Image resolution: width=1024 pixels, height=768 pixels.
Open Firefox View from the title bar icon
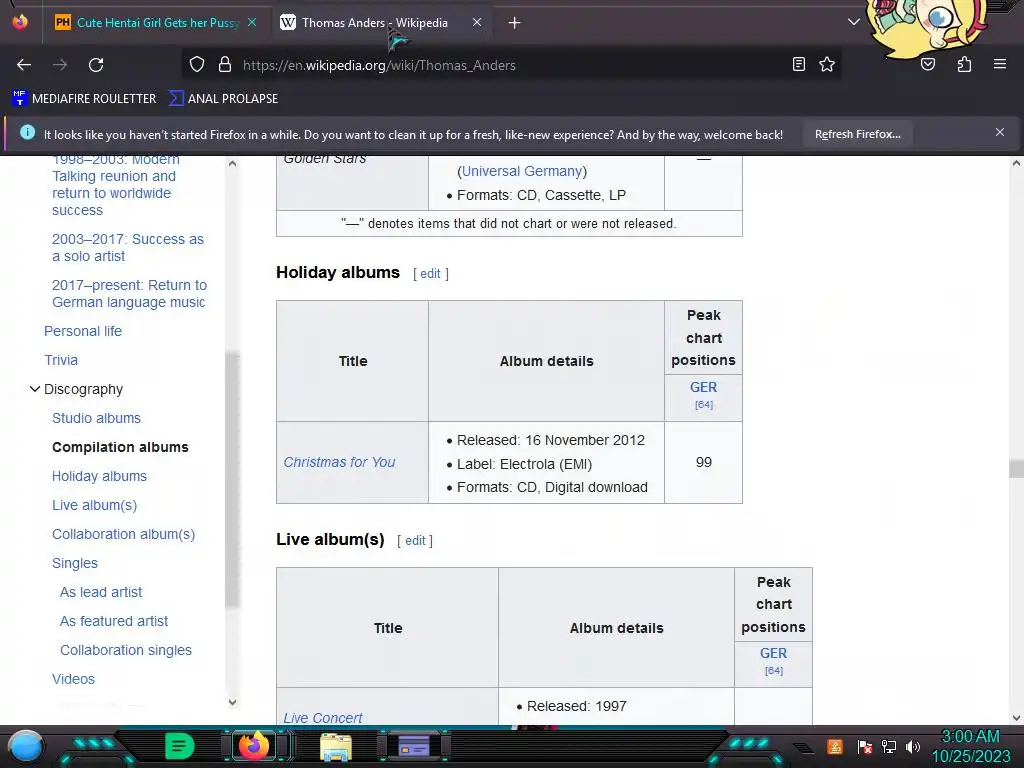click(20, 22)
